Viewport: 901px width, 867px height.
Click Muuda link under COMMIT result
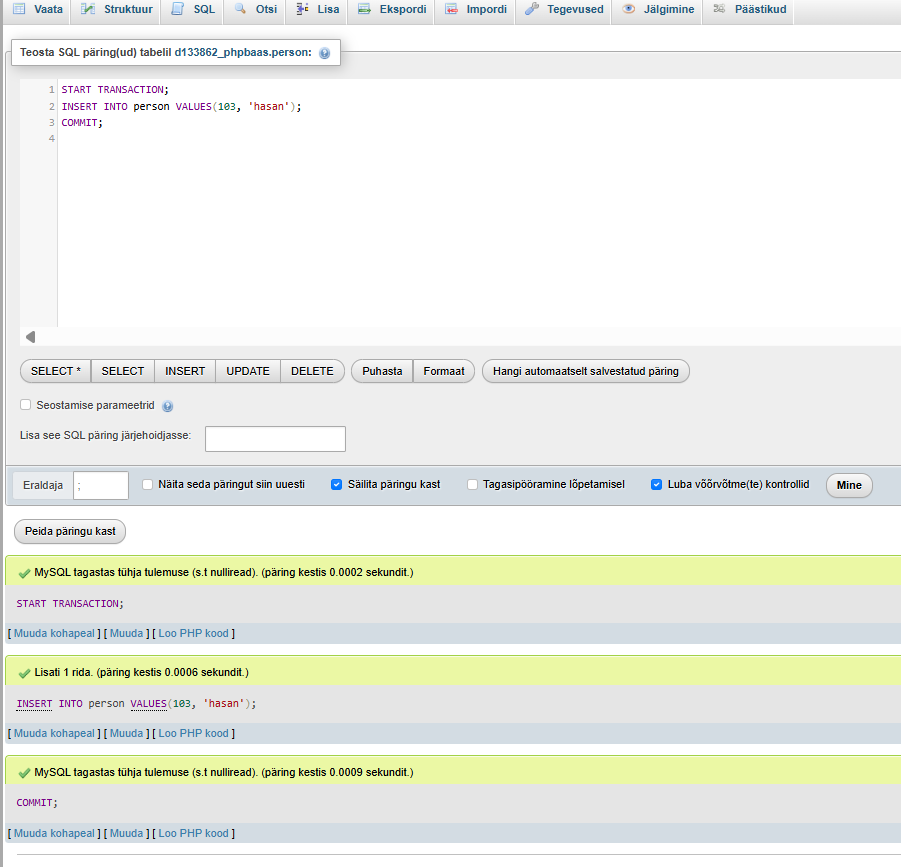(x=126, y=833)
